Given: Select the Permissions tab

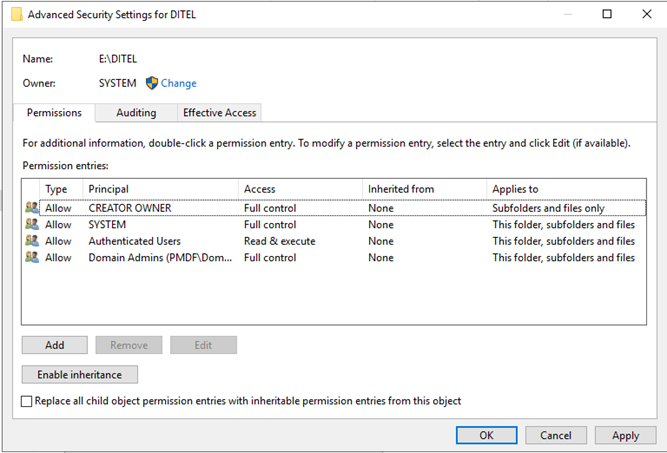Looking at the screenshot, I should click(x=54, y=113).
